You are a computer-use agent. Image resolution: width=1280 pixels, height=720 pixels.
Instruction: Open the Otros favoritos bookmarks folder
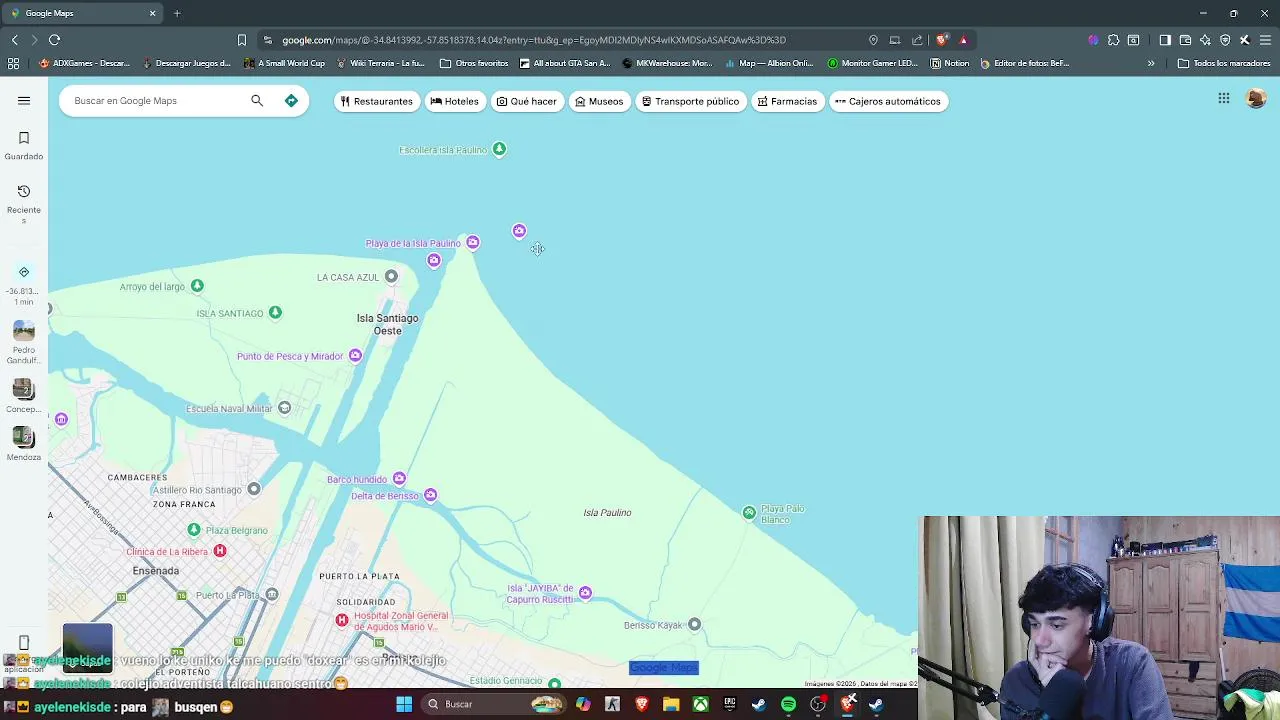(x=474, y=63)
